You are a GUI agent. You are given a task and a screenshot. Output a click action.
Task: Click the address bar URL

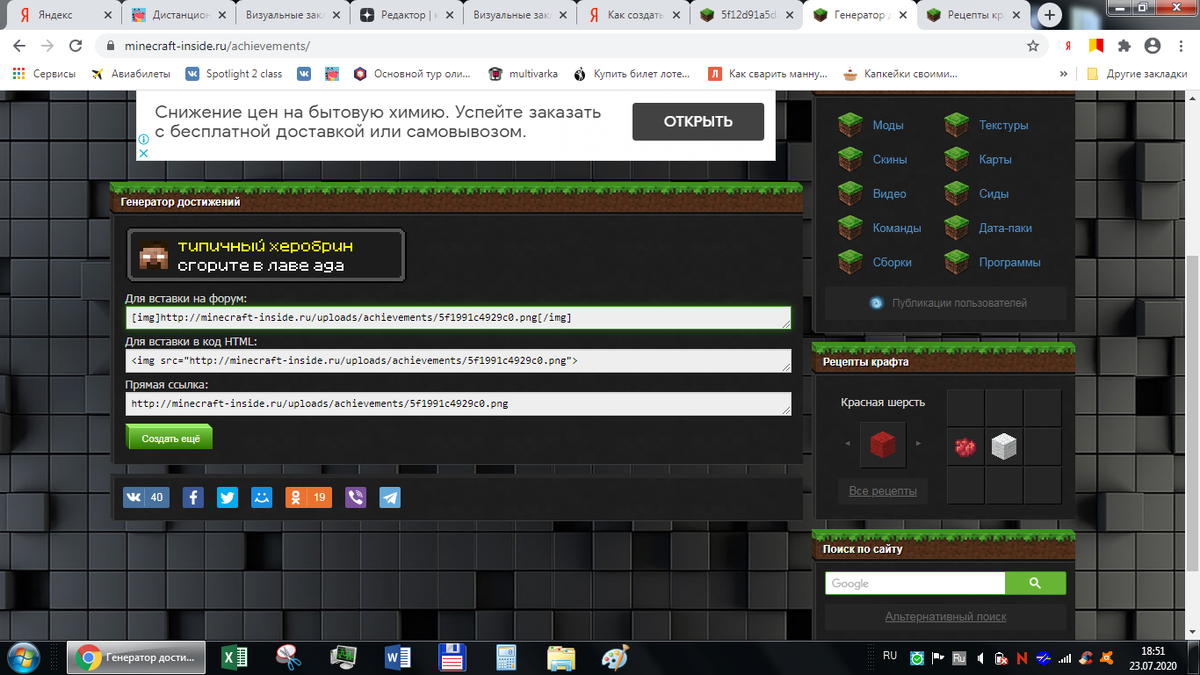(217, 46)
